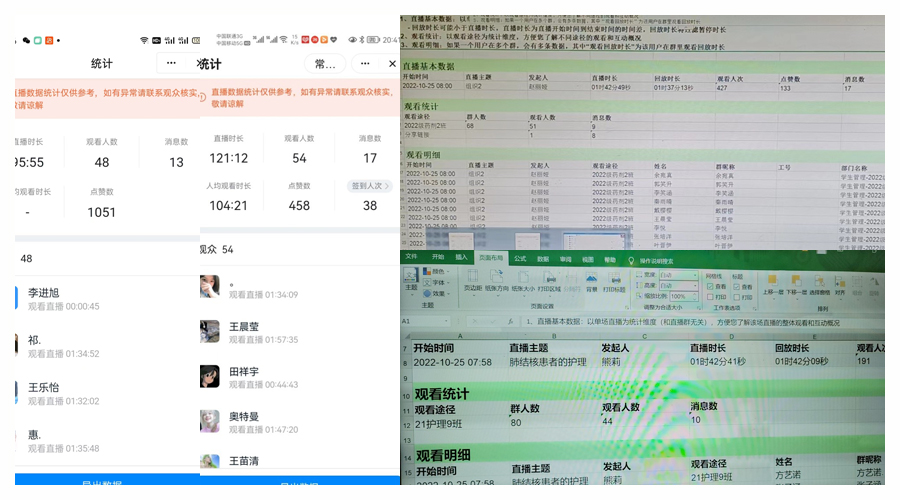Tap the 点赞数 1051 likes value
The width and height of the screenshot is (900, 500).
pos(102,212)
